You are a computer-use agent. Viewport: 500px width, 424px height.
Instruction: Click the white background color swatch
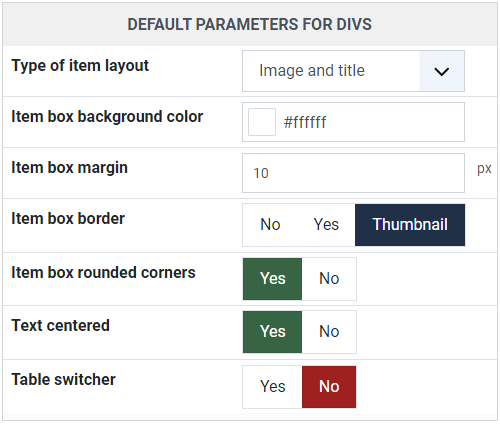pos(262,122)
